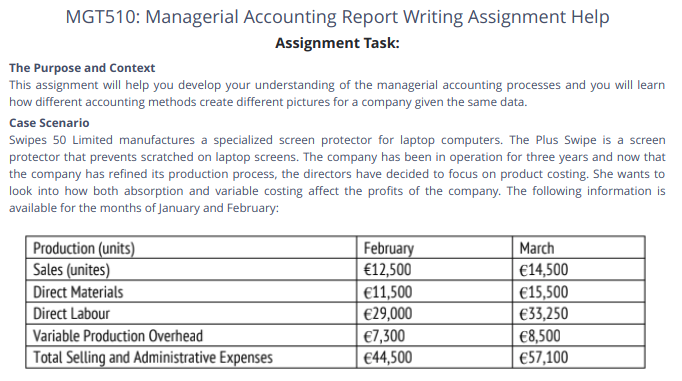Click the €33,250 direct labour cell

544,314
